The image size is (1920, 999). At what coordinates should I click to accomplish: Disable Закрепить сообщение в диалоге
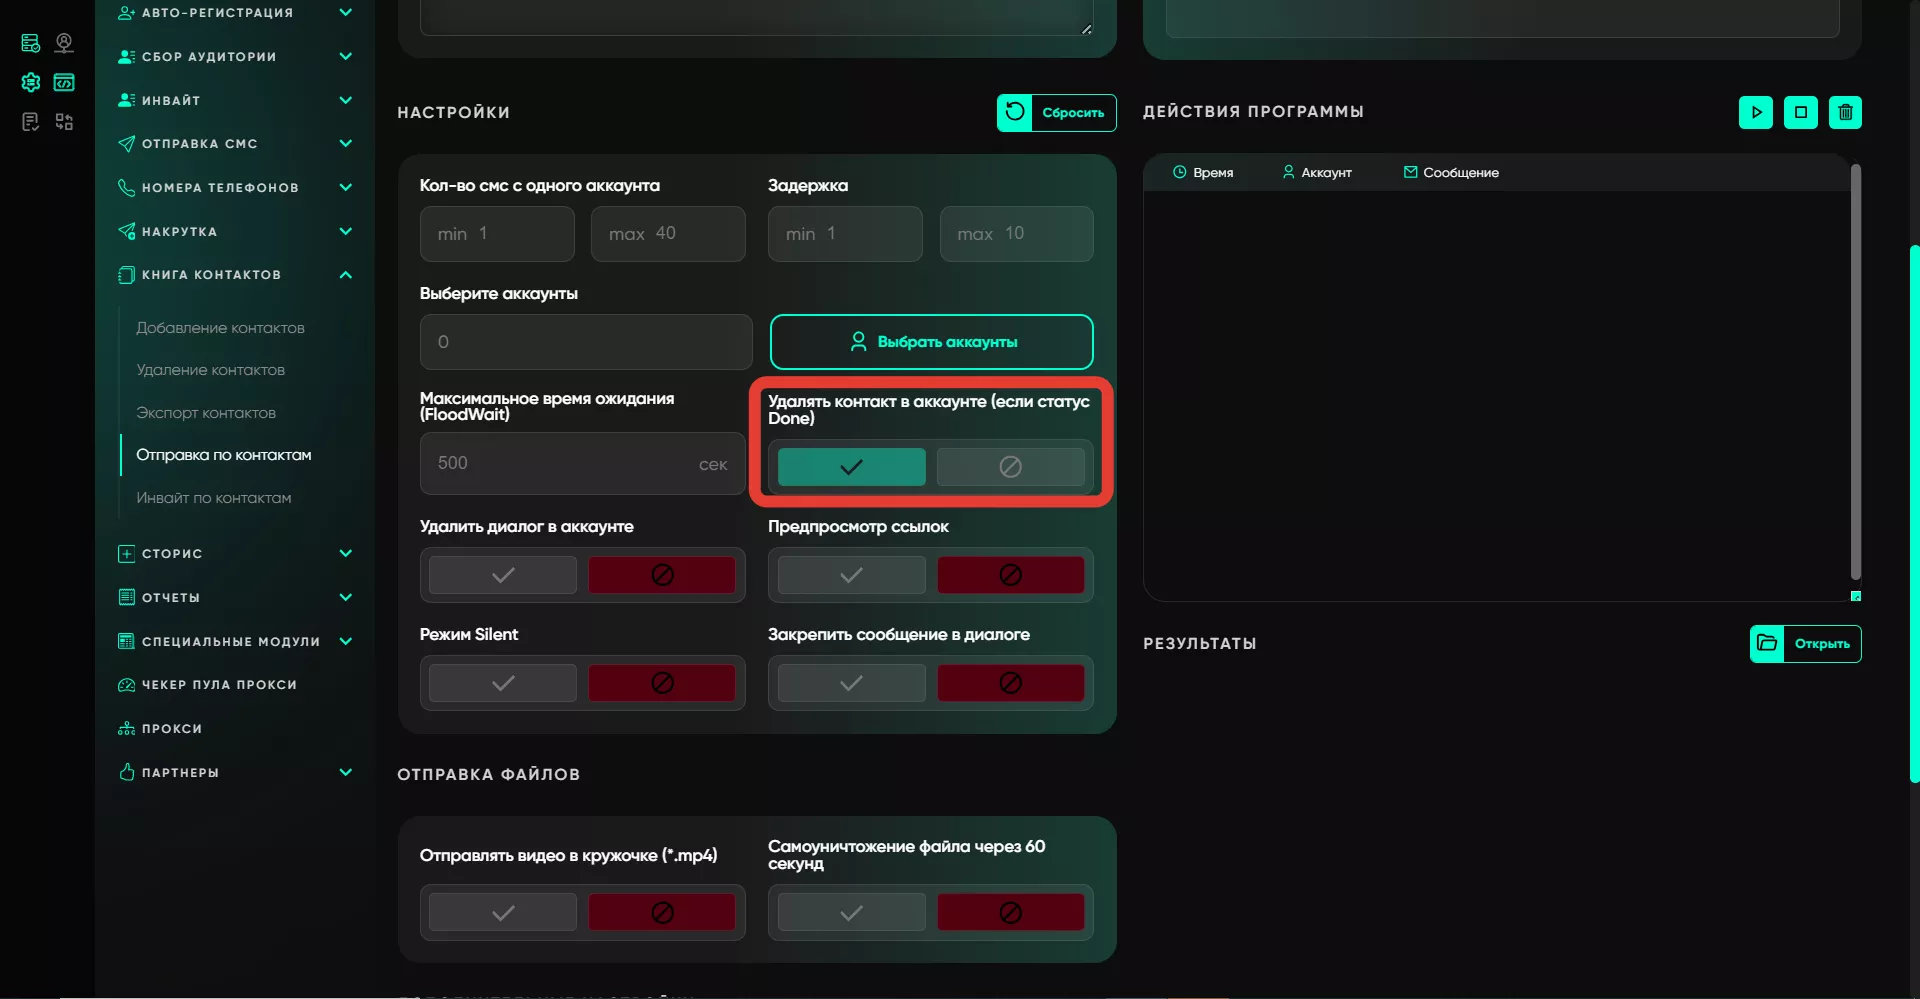click(x=1010, y=683)
